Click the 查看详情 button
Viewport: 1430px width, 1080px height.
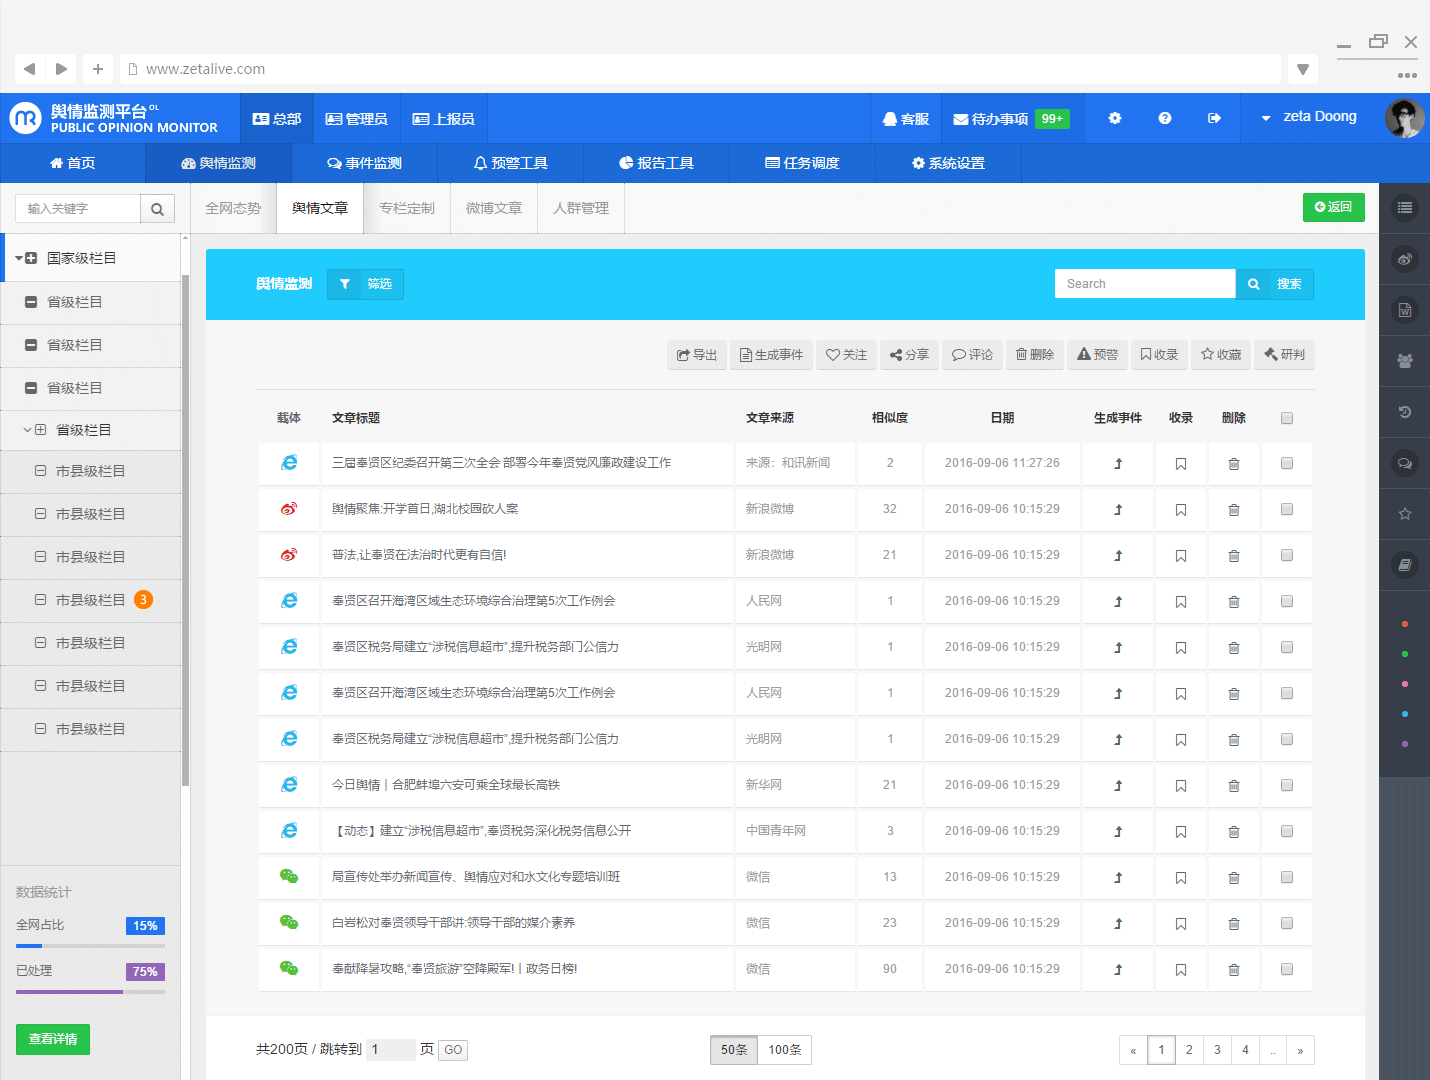coord(53,1039)
